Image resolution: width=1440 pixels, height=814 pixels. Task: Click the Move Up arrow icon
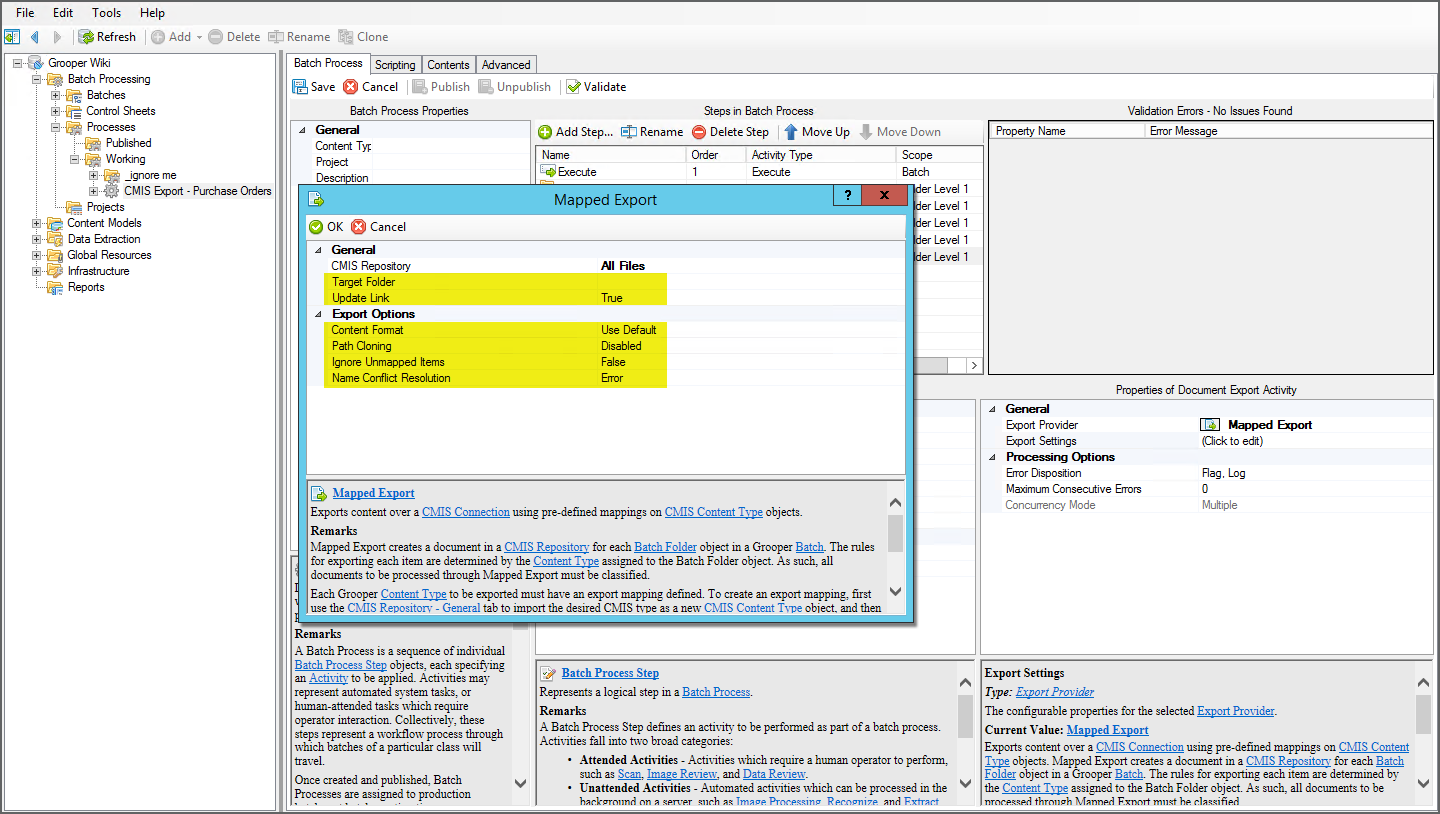click(x=791, y=132)
